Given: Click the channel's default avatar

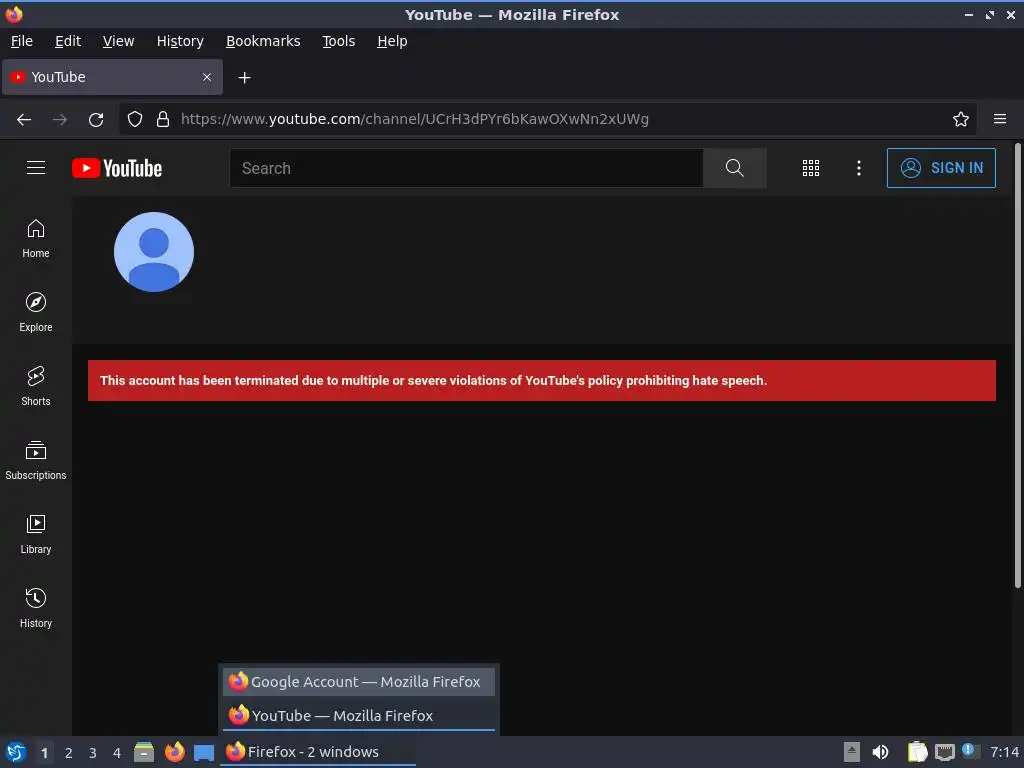Looking at the screenshot, I should click(154, 251).
